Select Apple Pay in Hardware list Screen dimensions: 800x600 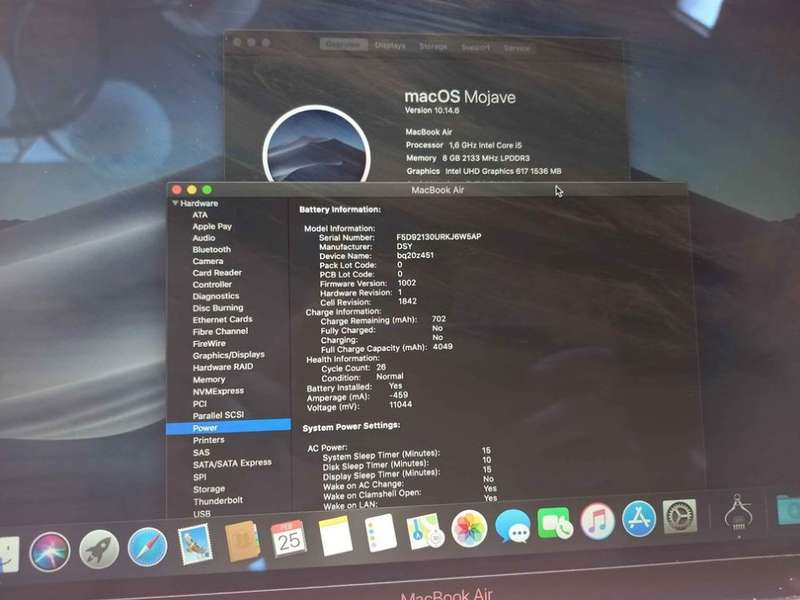pyautogui.click(x=212, y=226)
